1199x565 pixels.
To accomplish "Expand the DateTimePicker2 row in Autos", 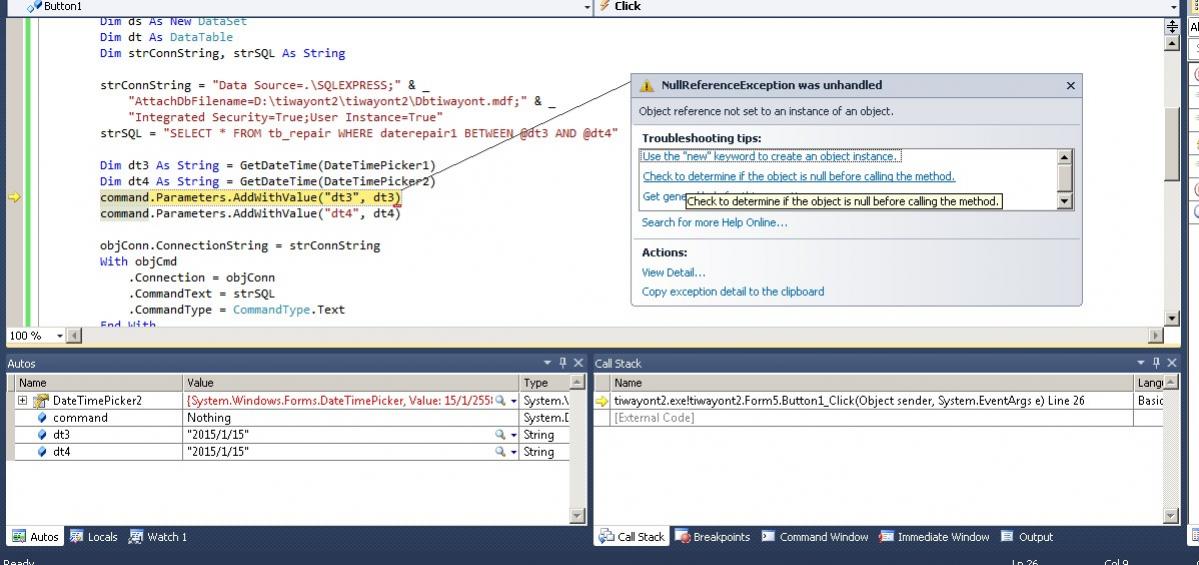I will tap(22, 401).
